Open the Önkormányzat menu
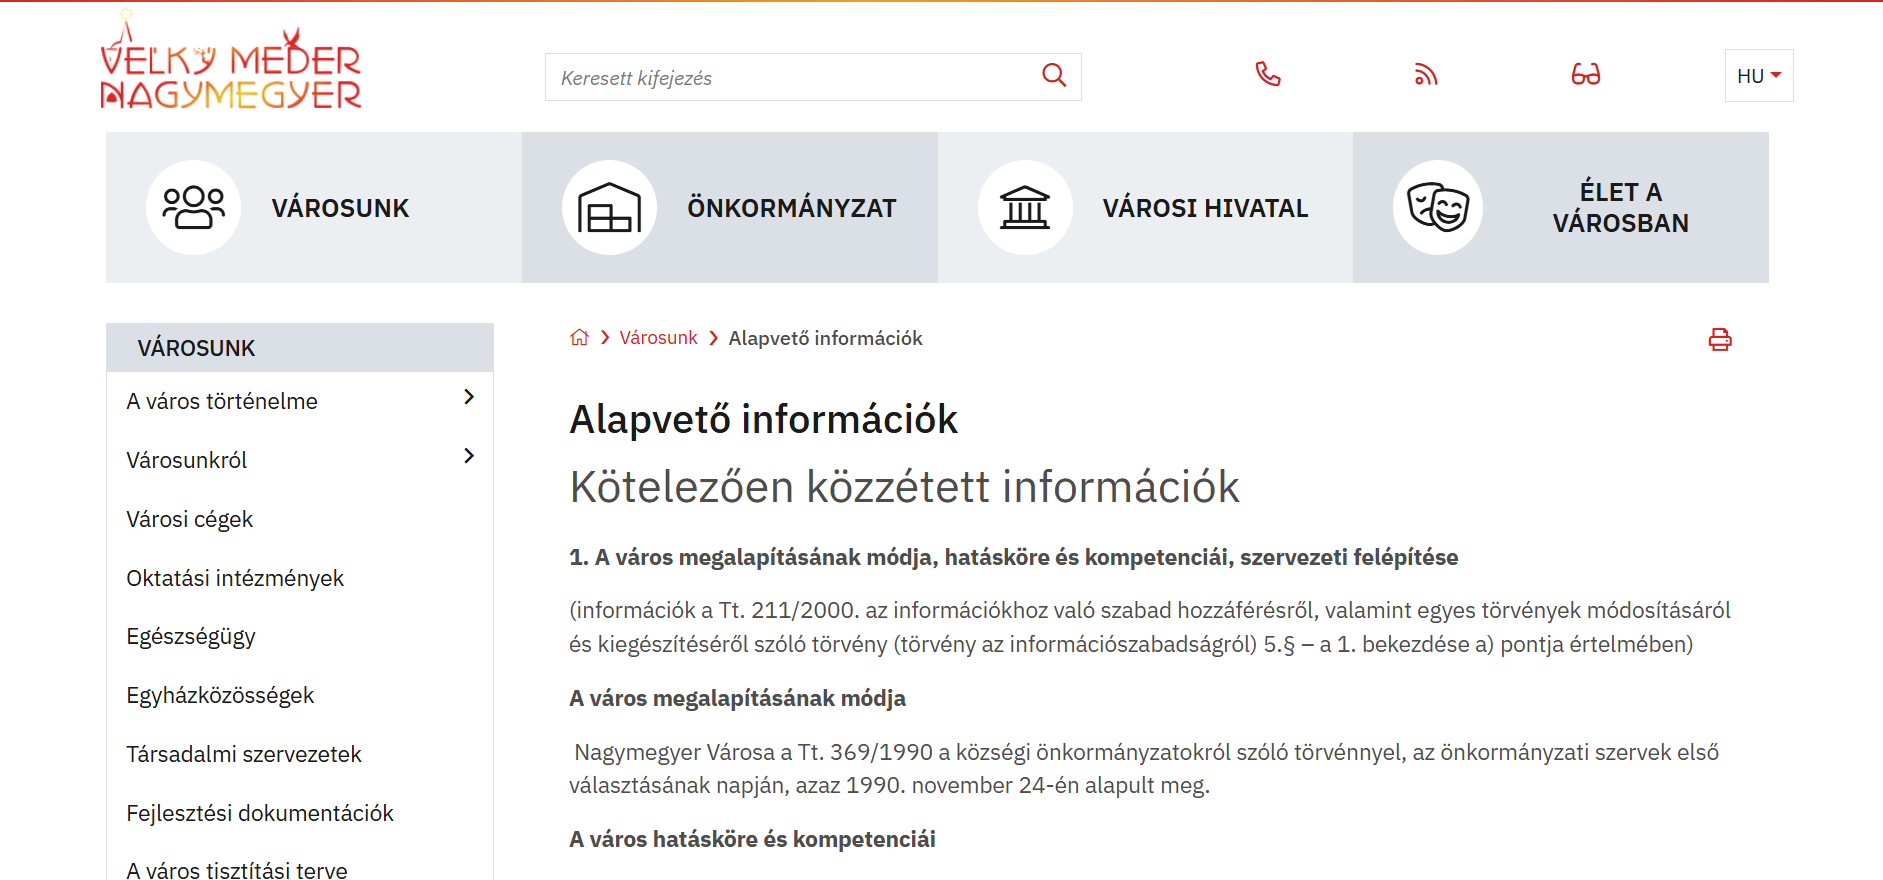The width and height of the screenshot is (1883, 880). point(791,208)
